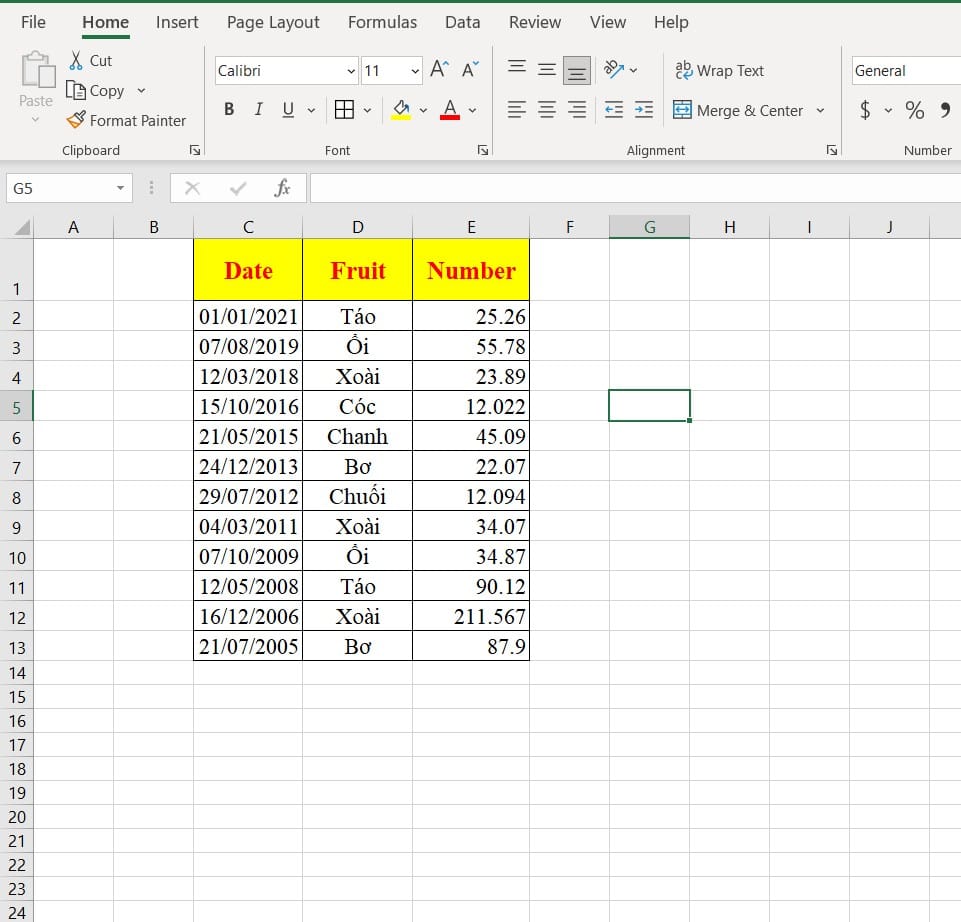Open the Data ribbon tab
Screen dimensions: 961x922
pos(463,22)
